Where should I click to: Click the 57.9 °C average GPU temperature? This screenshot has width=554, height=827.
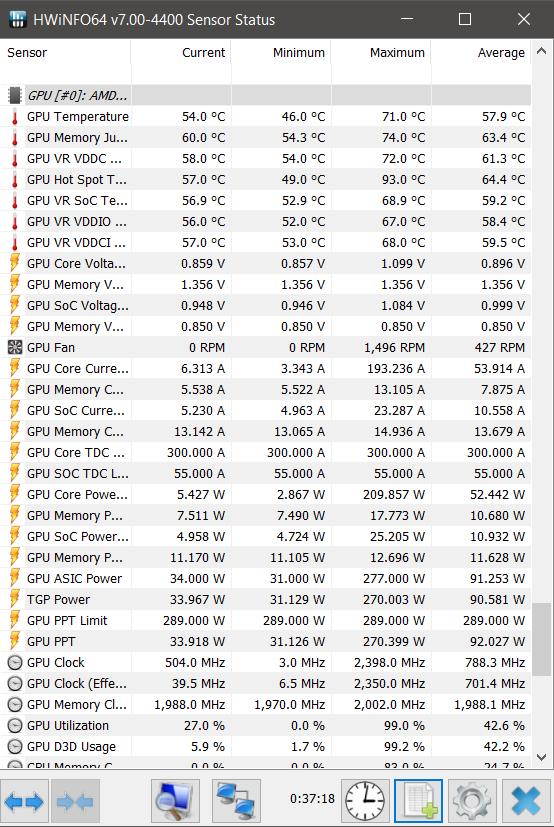(504, 117)
